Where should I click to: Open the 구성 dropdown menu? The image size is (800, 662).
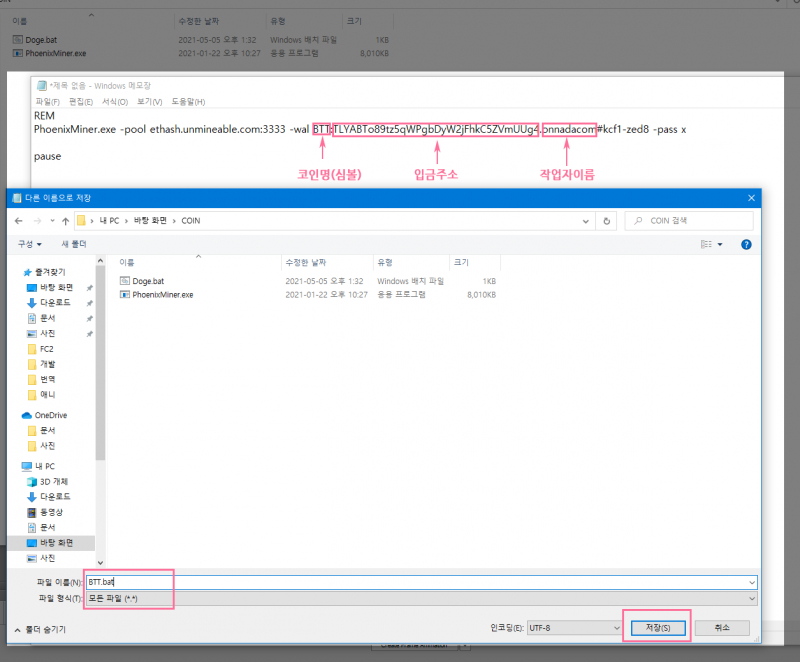tap(28, 244)
